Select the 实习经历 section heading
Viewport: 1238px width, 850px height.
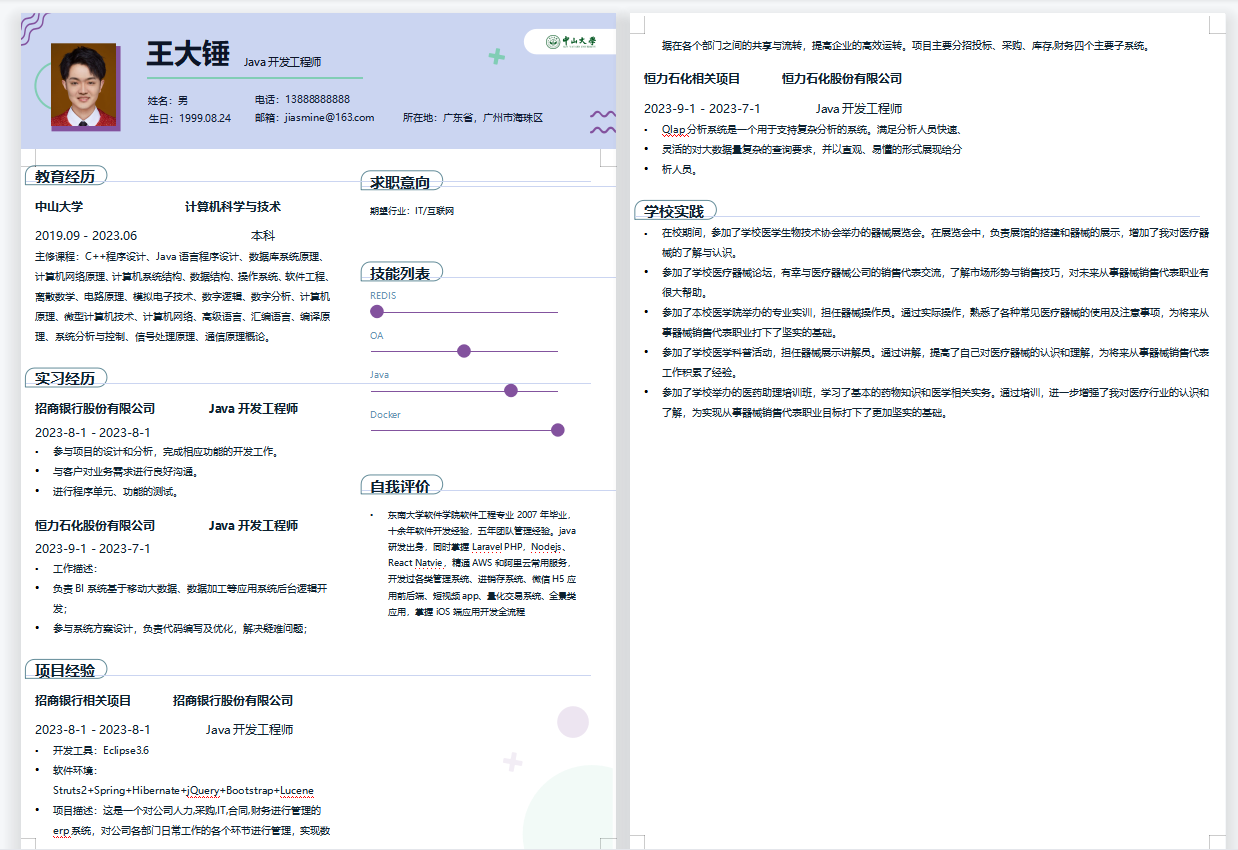(x=65, y=379)
